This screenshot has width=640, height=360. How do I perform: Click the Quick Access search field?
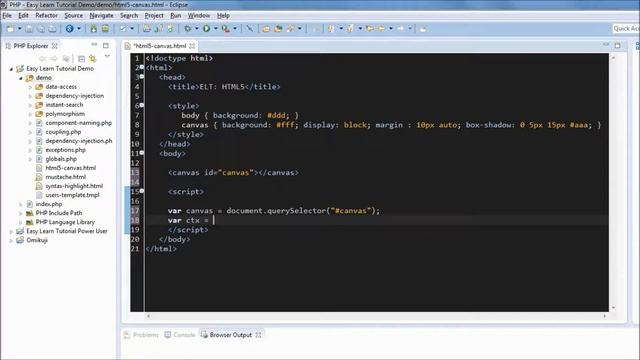(625, 28)
